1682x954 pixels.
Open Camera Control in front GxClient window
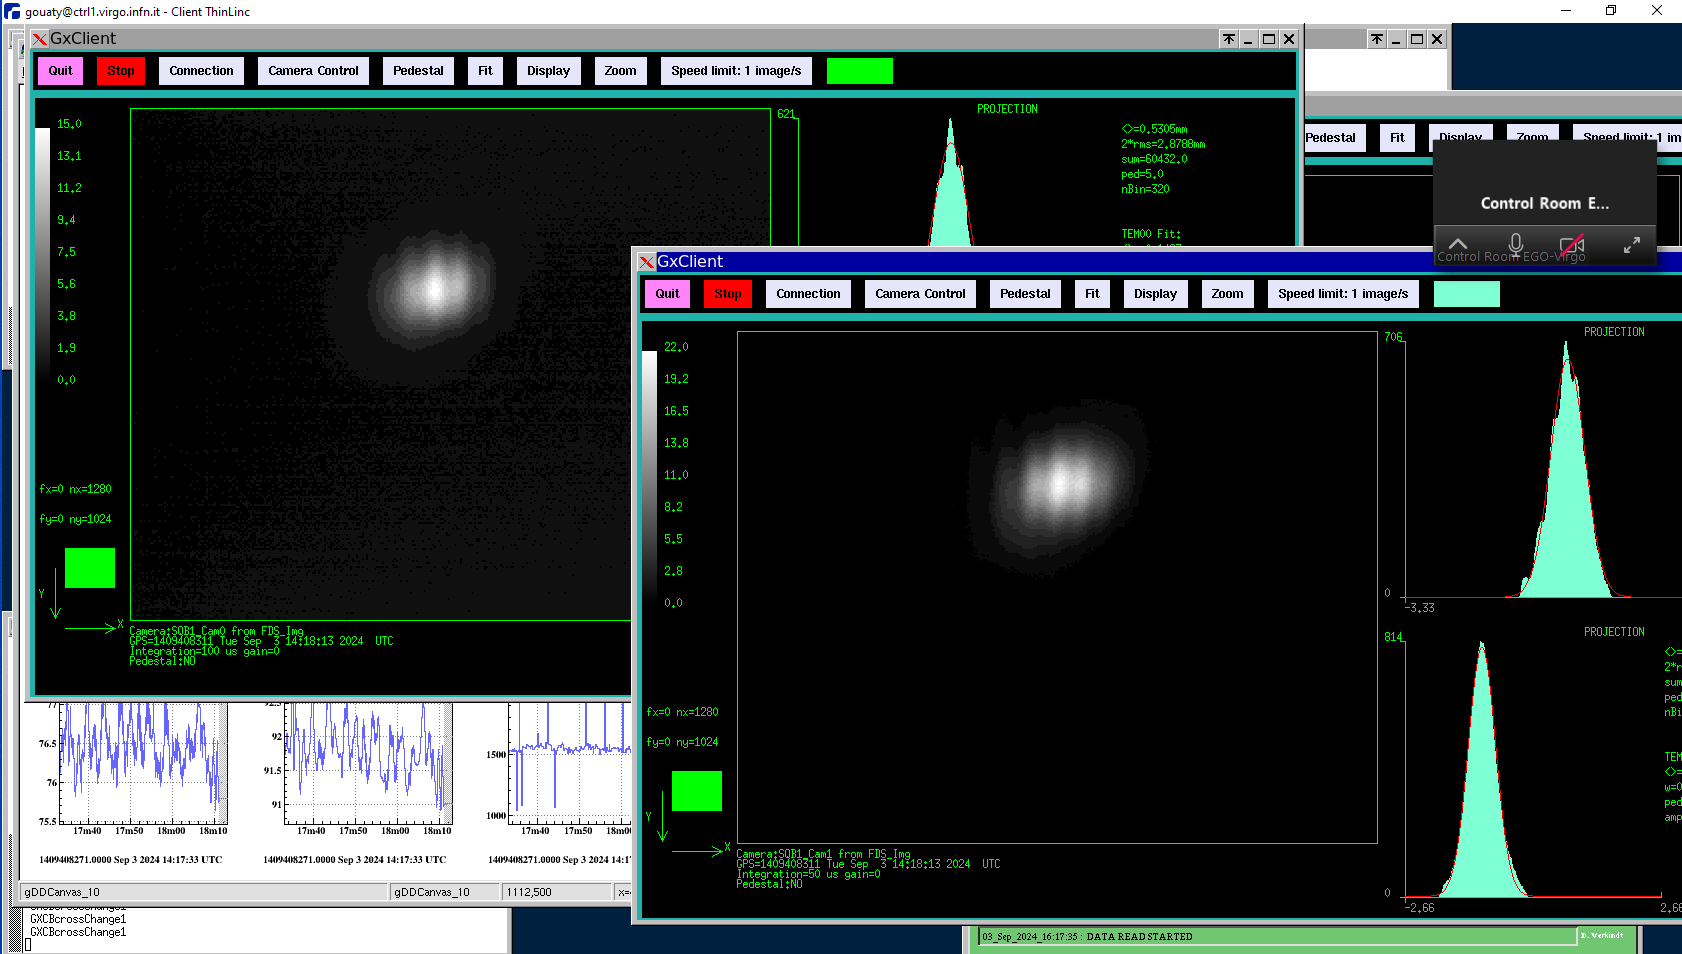pyautogui.click(x=920, y=294)
